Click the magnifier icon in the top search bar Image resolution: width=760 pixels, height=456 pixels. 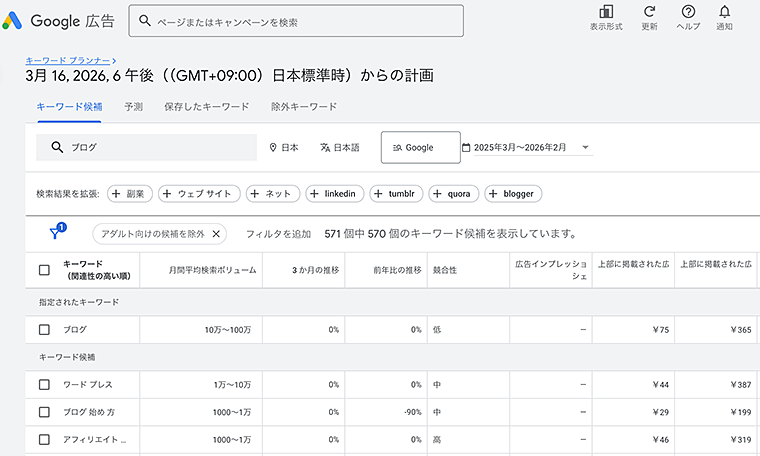click(x=144, y=21)
